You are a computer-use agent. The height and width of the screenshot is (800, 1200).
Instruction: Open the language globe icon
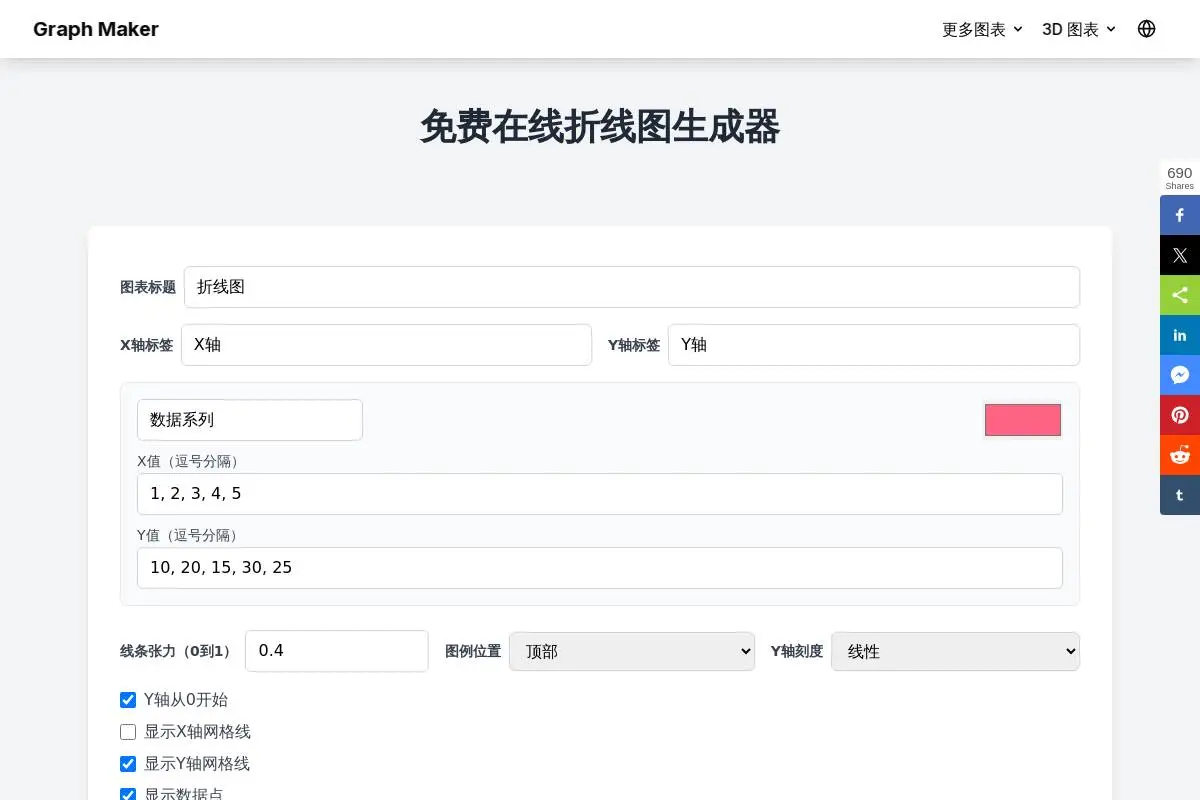click(1147, 29)
